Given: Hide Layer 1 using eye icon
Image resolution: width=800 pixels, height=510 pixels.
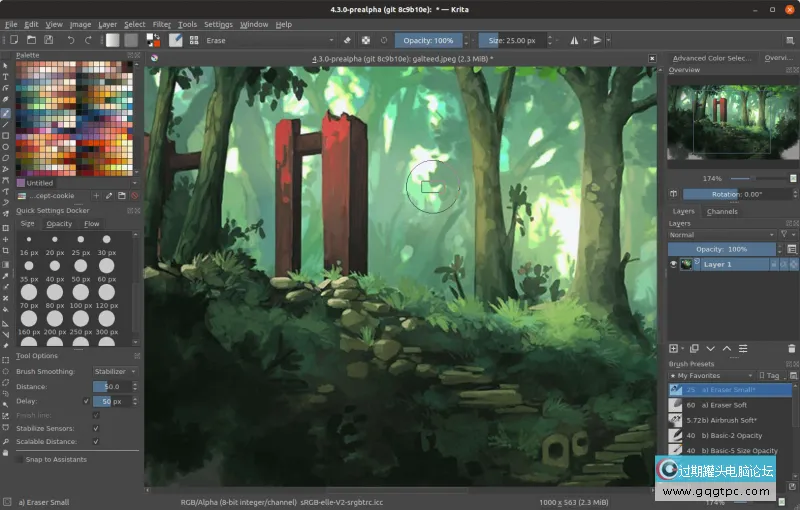Looking at the screenshot, I should (673, 264).
